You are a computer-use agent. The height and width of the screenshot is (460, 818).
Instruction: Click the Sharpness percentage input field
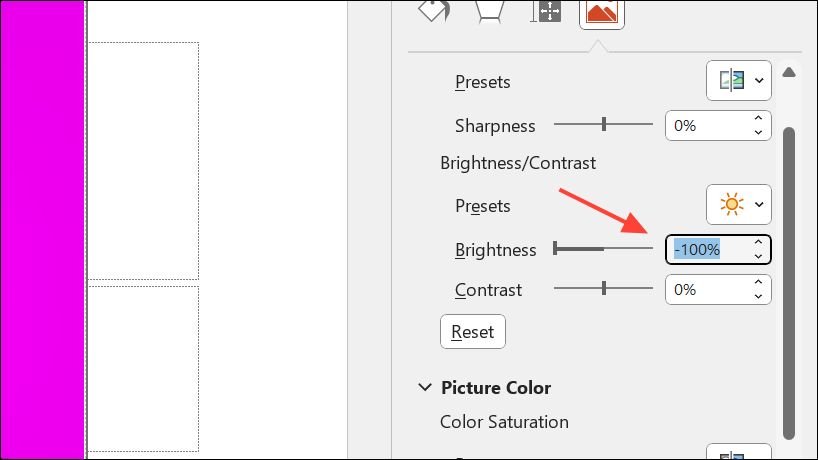click(x=705, y=126)
